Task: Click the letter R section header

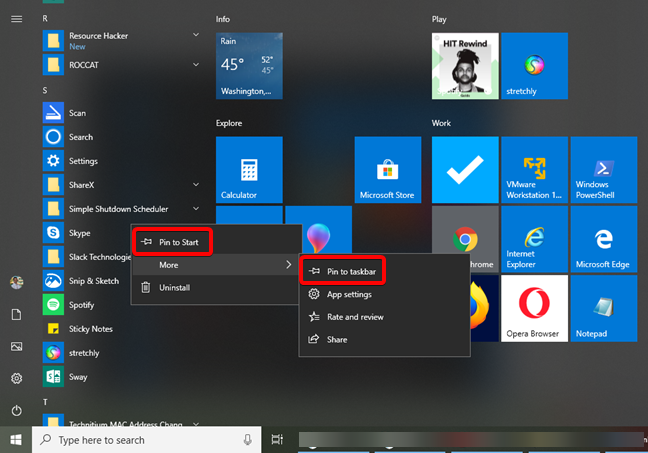Action: pyautogui.click(x=45, y=19)
